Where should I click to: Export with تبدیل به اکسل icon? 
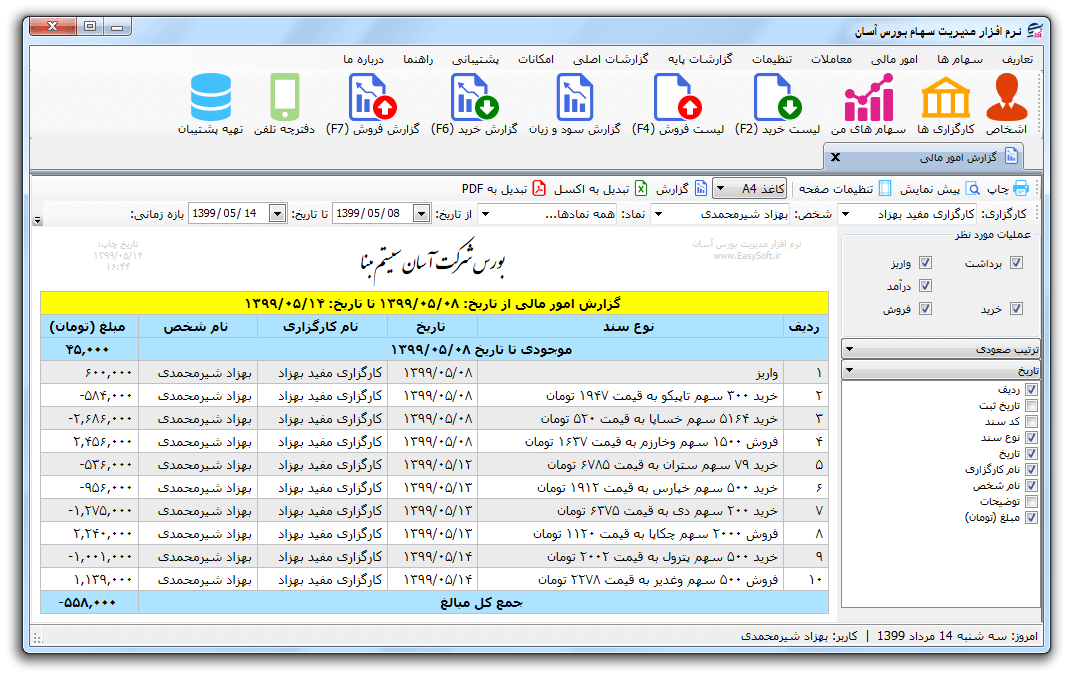(x=641, y=188)
